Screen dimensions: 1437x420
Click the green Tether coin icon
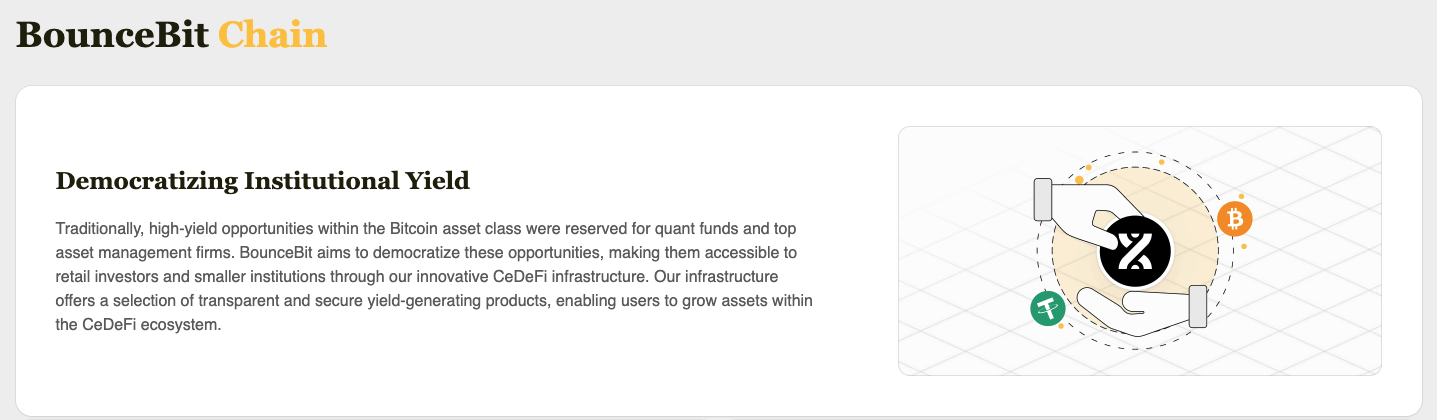[x=1048, y=308]
